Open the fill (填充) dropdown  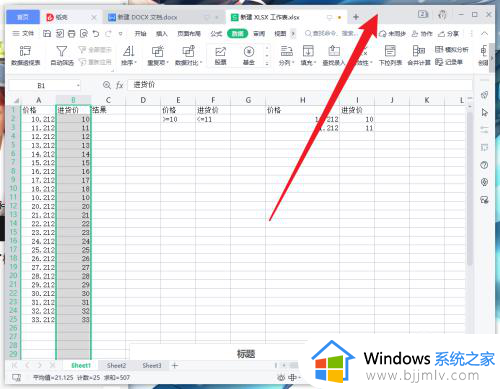[308, 55]
